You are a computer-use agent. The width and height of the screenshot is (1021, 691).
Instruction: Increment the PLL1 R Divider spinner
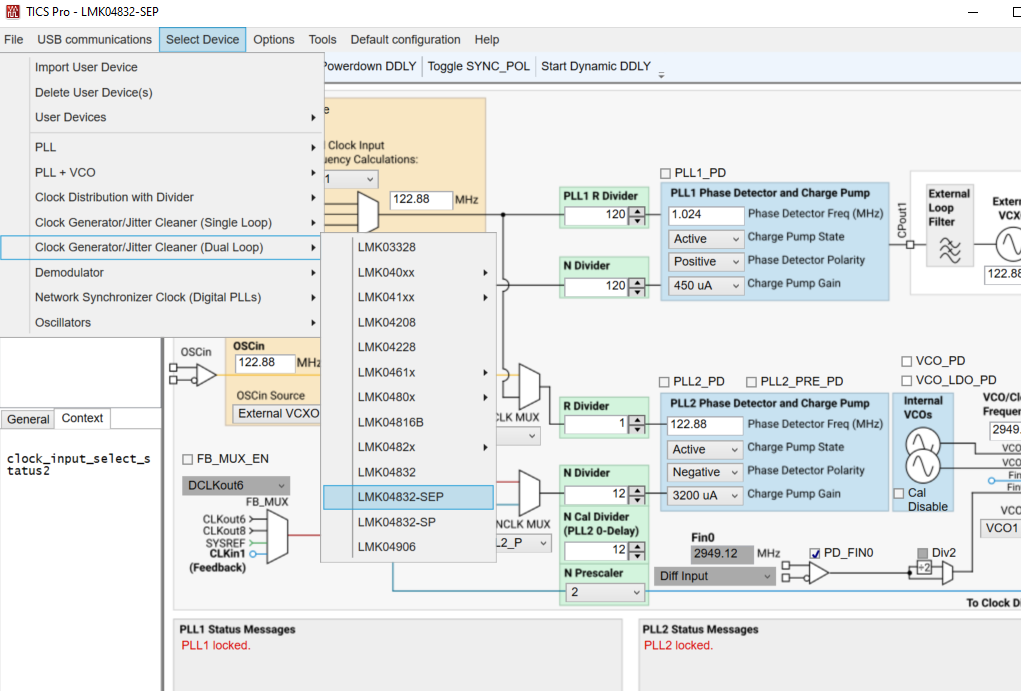(x=636, y=210)
